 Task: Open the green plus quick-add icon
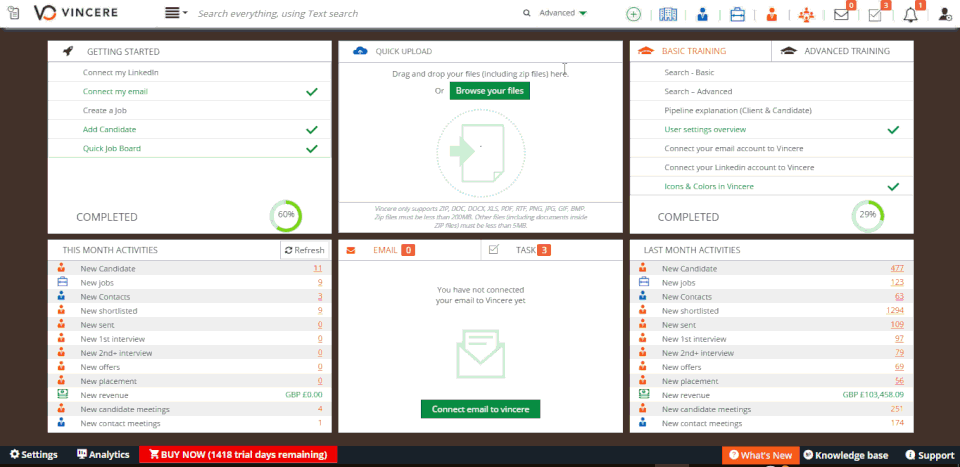634,14
